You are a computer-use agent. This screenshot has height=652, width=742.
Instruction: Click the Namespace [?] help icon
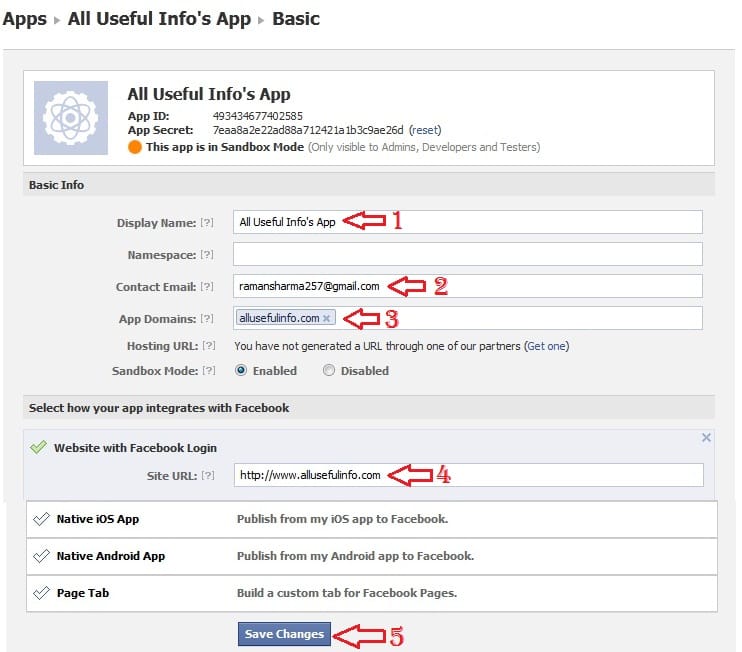point(207,255)
